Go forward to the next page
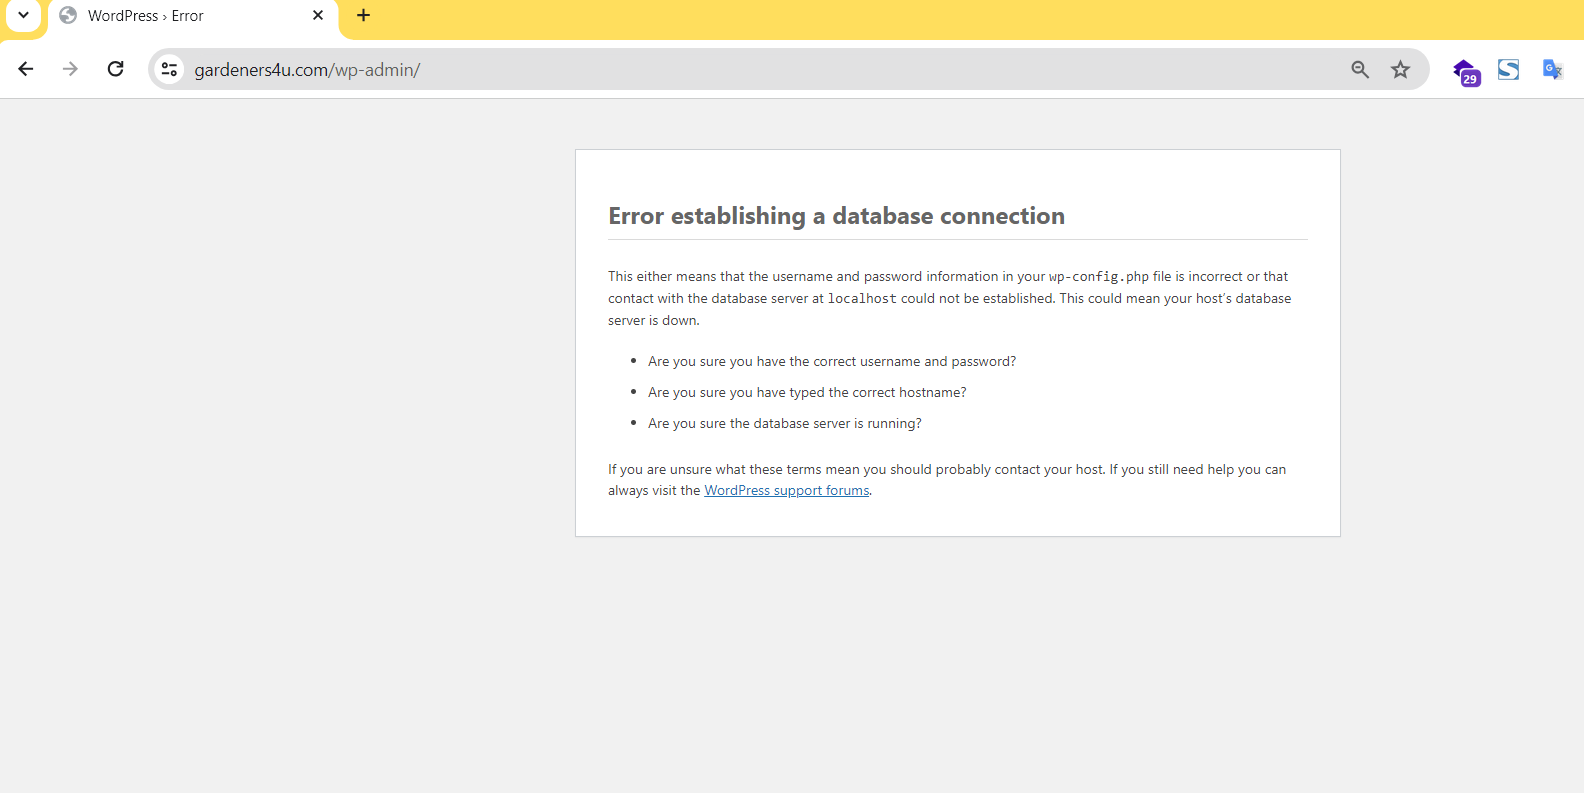Image resolution: width=1584 pixels, height=793 pixels. point(70,69)
